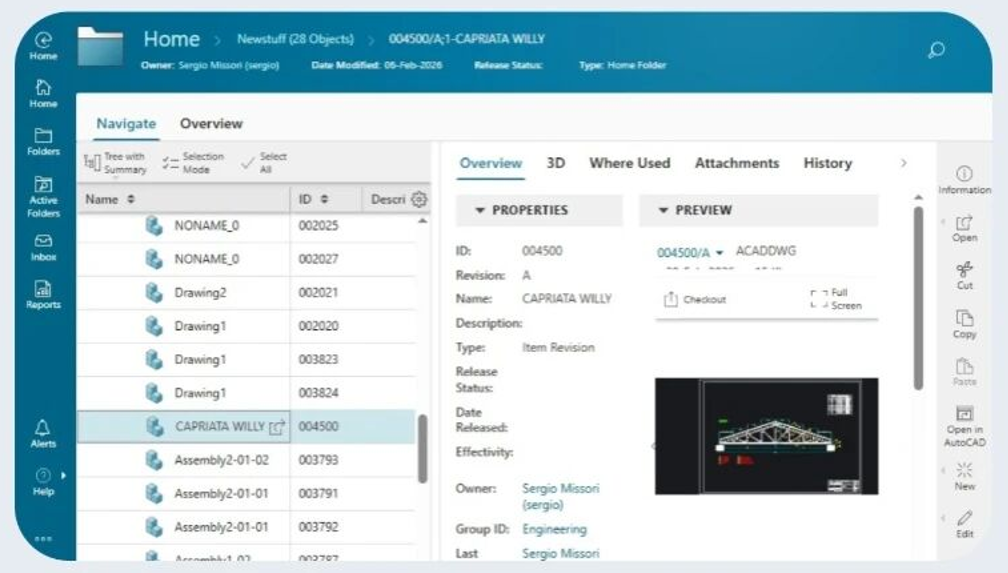Select Assembly2-01-02 row
Image resolution: width=1008 pixels, height=573 pixels.
[x=246, y=460]
